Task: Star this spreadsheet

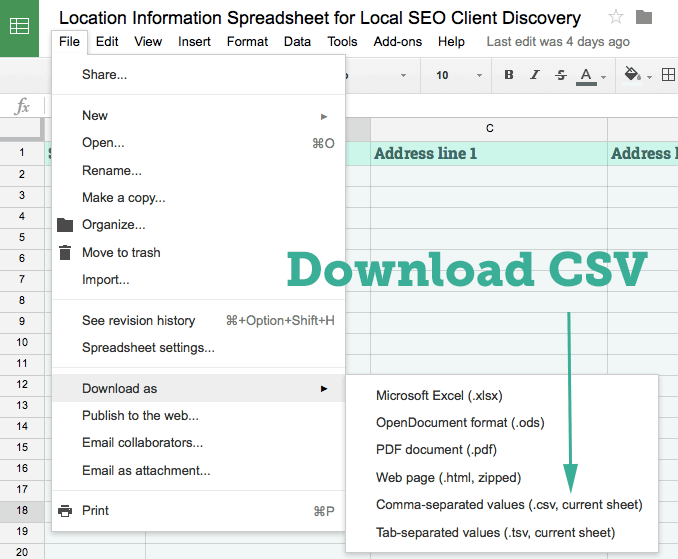Action: (616, 17)
